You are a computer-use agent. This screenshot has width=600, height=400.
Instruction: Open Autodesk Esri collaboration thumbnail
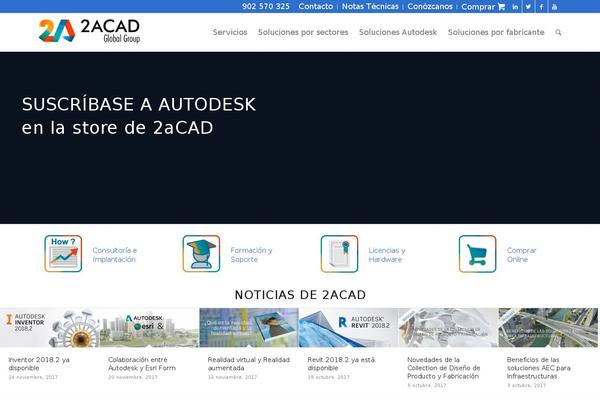point(149,328)
